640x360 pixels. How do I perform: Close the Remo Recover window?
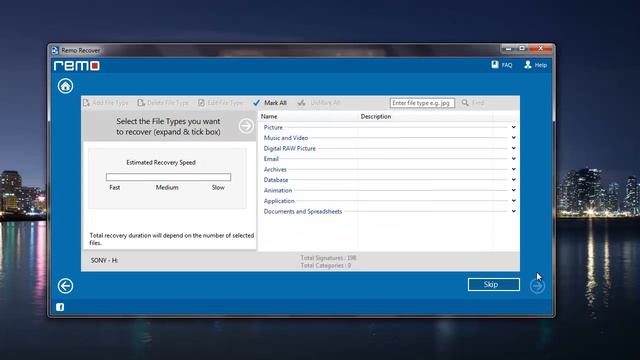click(x=540, y=49)
